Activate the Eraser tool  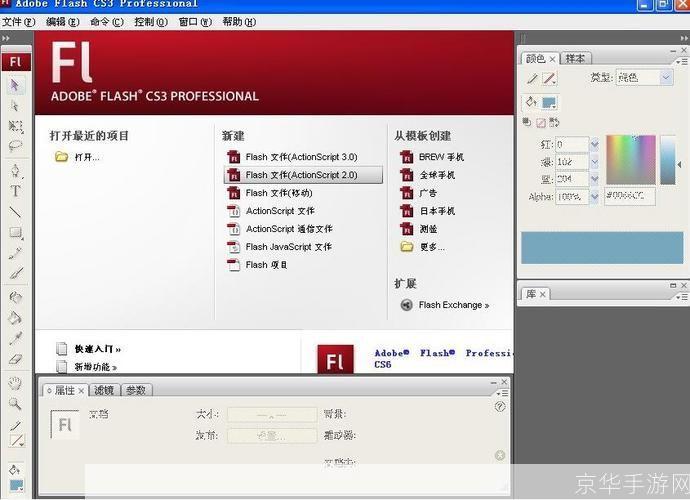pyautogui.click(x=15, y=359)
